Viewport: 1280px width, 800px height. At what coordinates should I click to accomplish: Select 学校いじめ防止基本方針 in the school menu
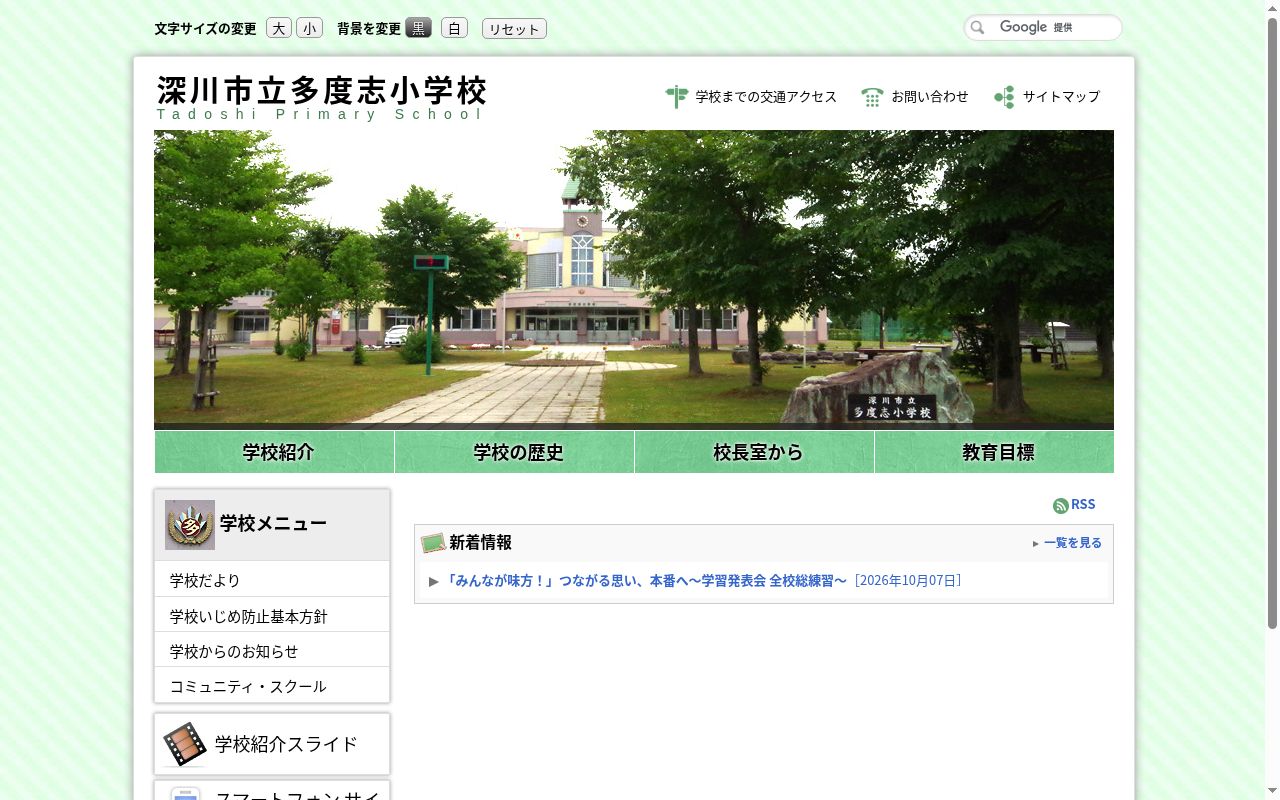pyautogui.click(x=272, y=616)
